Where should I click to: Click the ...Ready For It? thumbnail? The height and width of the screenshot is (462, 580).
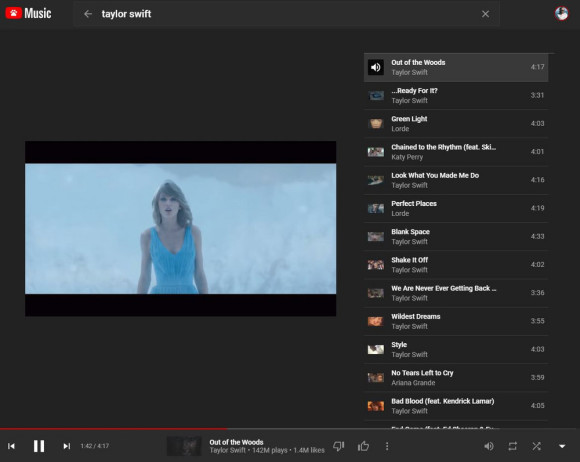pos(375,96)
